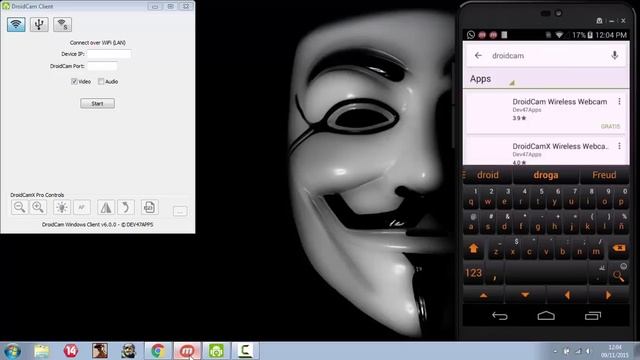Screen dimensions: 640x360
Task: Tap the spacebar on phone keyboard
Action: point(546,273)
